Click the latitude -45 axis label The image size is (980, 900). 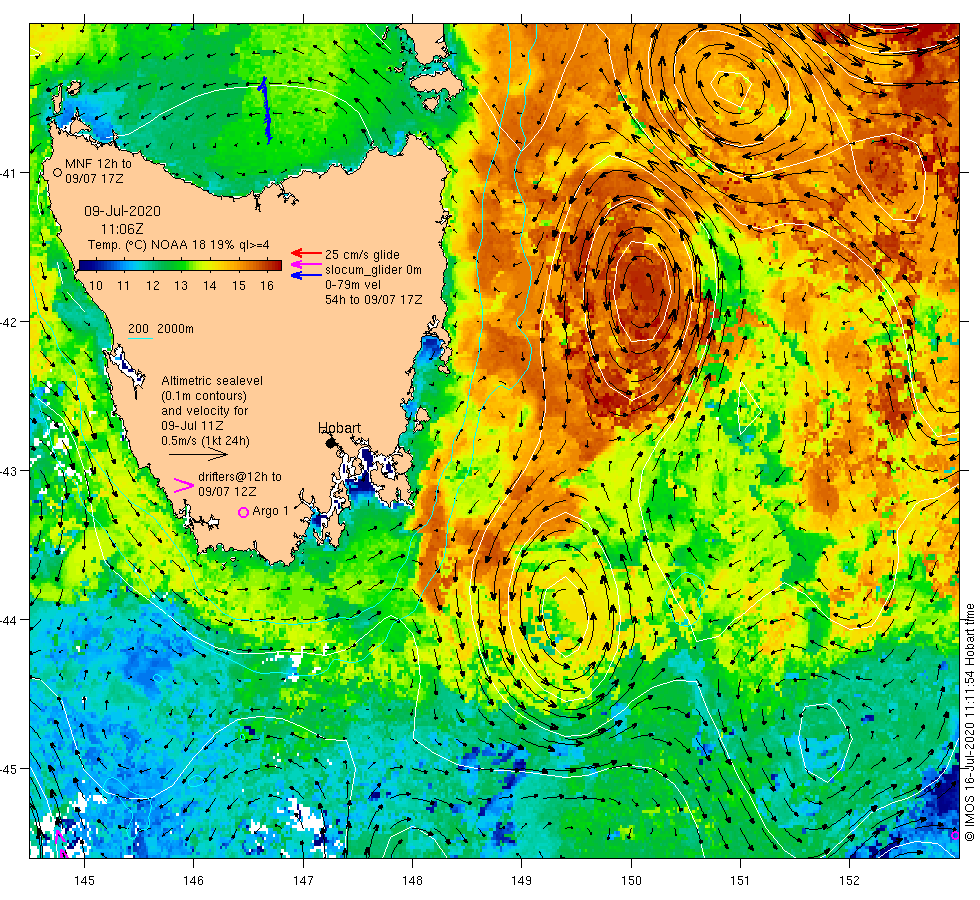[x=9, y=769]
